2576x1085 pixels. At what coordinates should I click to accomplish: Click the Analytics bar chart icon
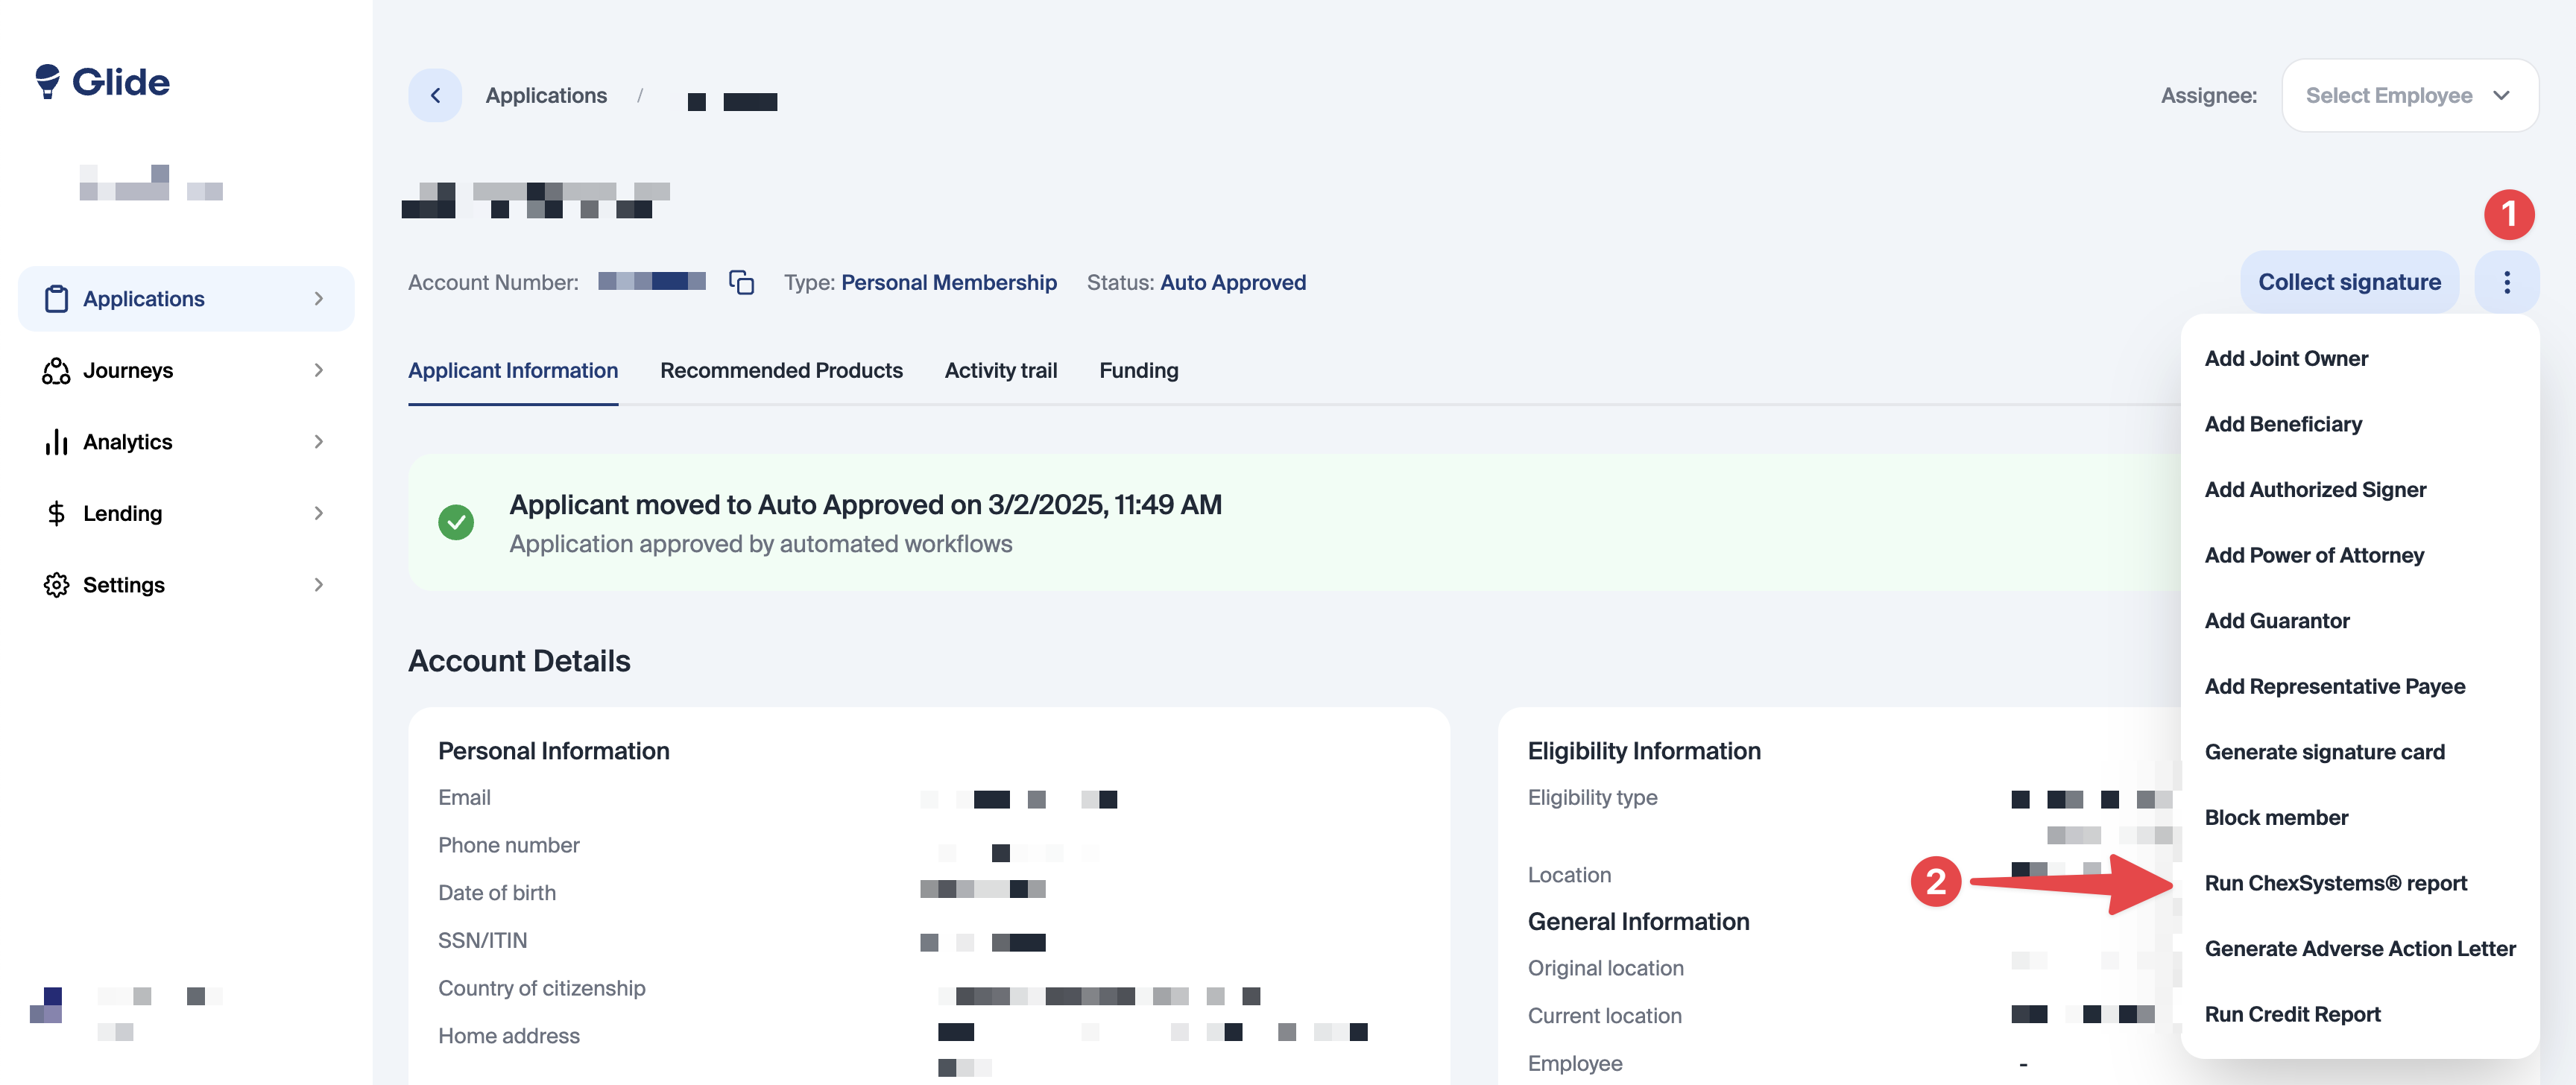56,442
